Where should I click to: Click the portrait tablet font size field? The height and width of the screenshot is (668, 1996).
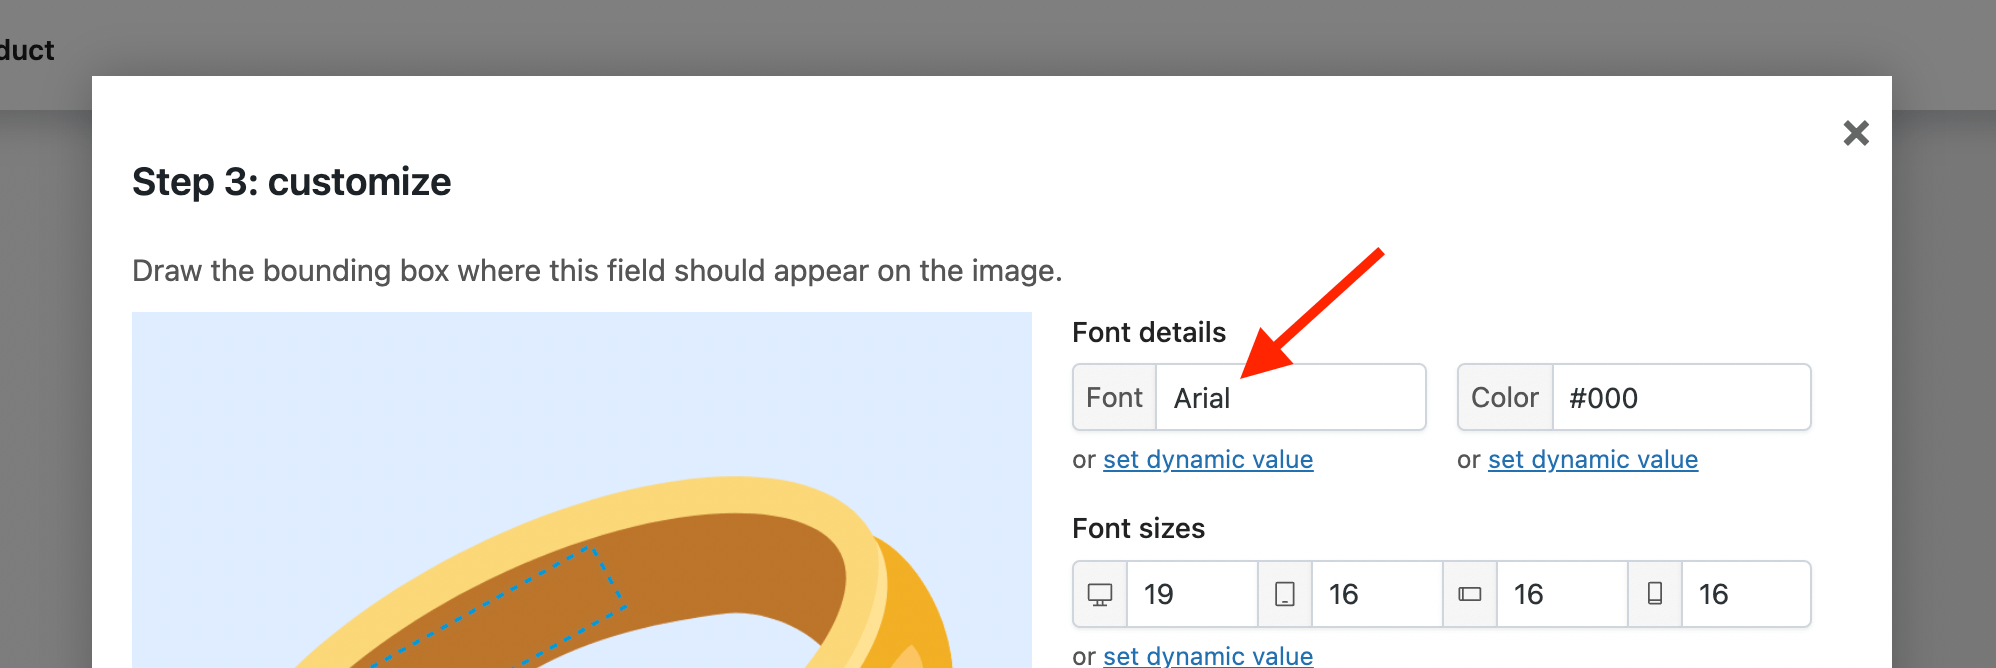[x=1377, y=594]
